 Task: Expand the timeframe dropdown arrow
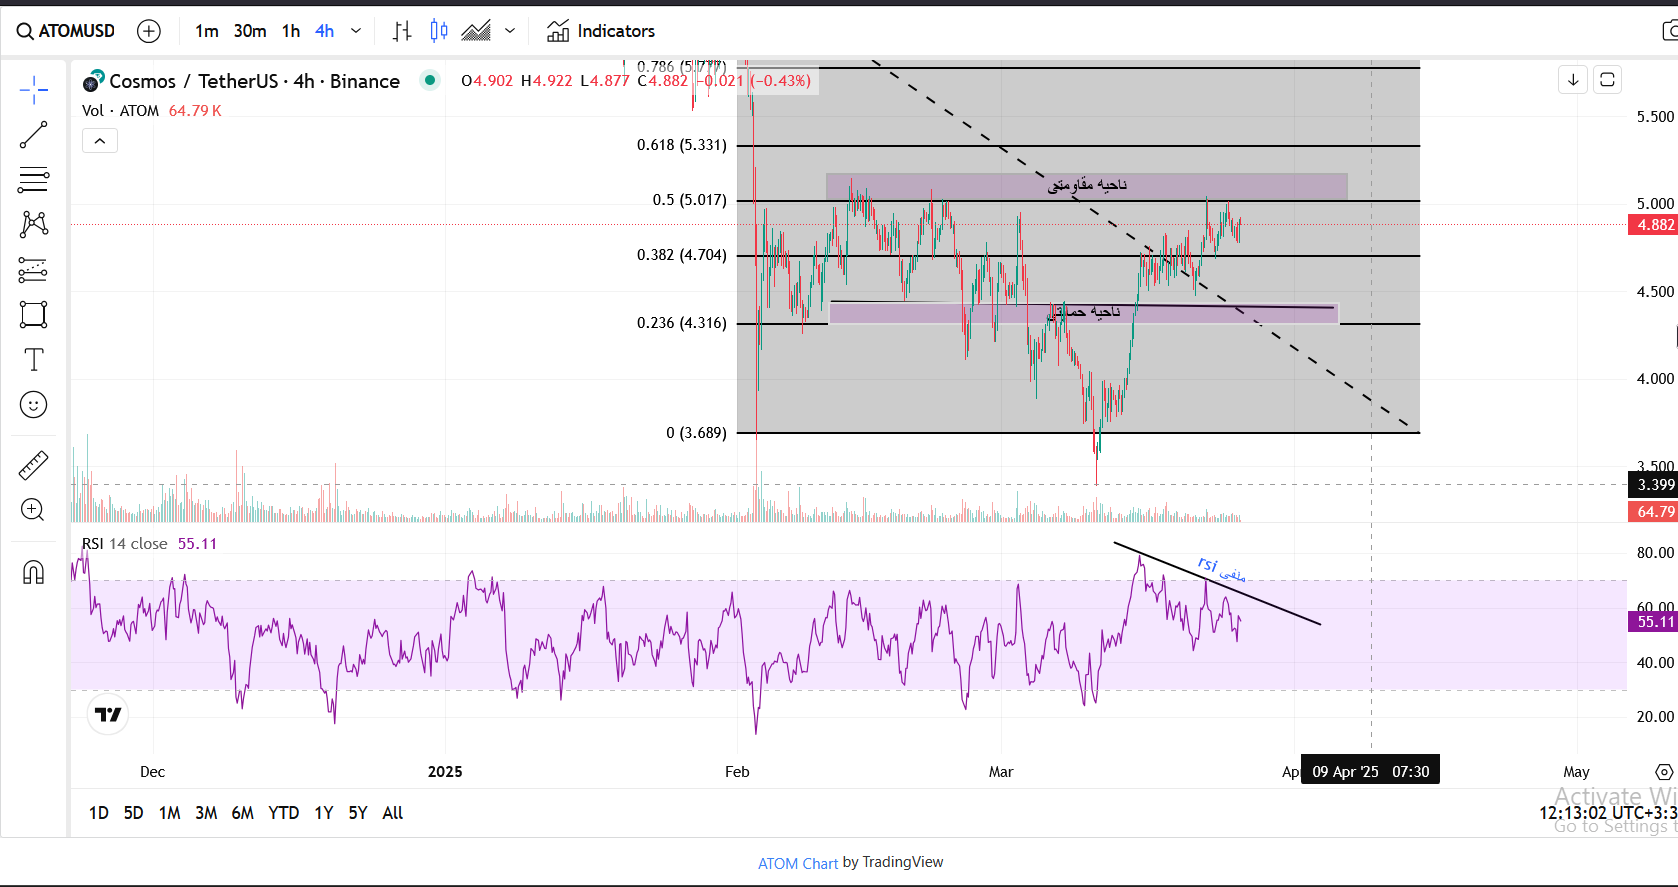pos(356,31)
